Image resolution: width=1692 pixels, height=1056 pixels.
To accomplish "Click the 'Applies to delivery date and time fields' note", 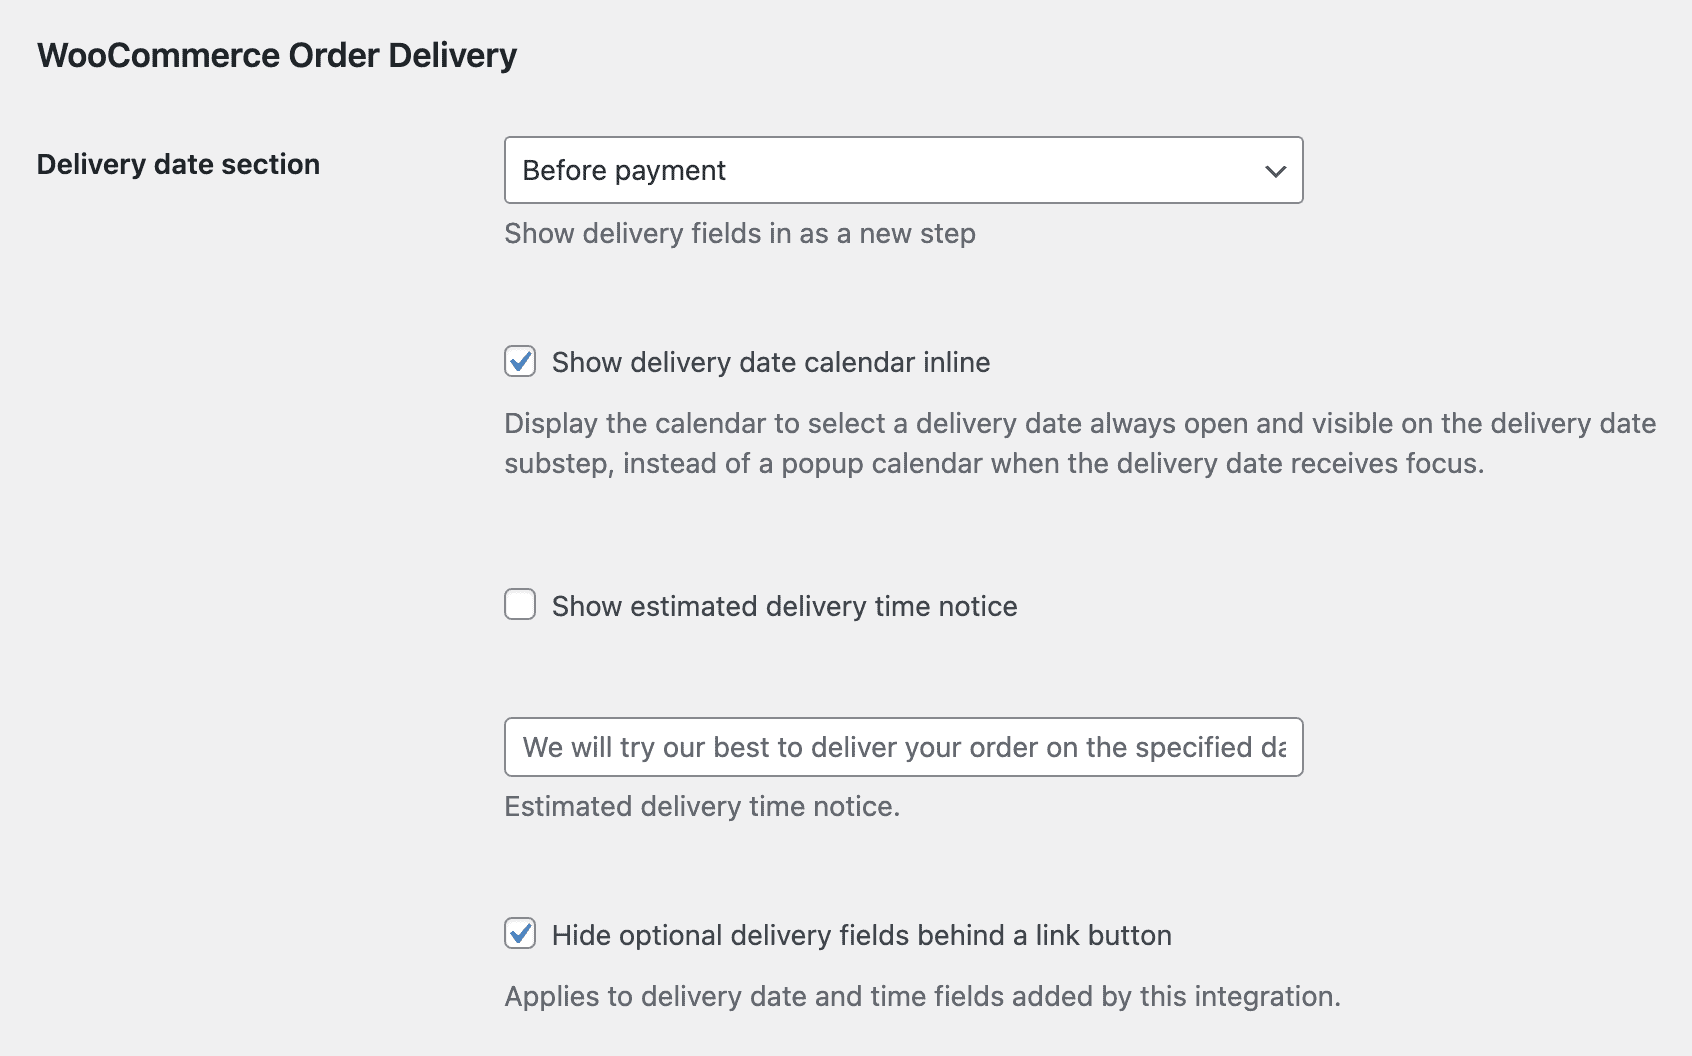I will (x=921, y=996).
